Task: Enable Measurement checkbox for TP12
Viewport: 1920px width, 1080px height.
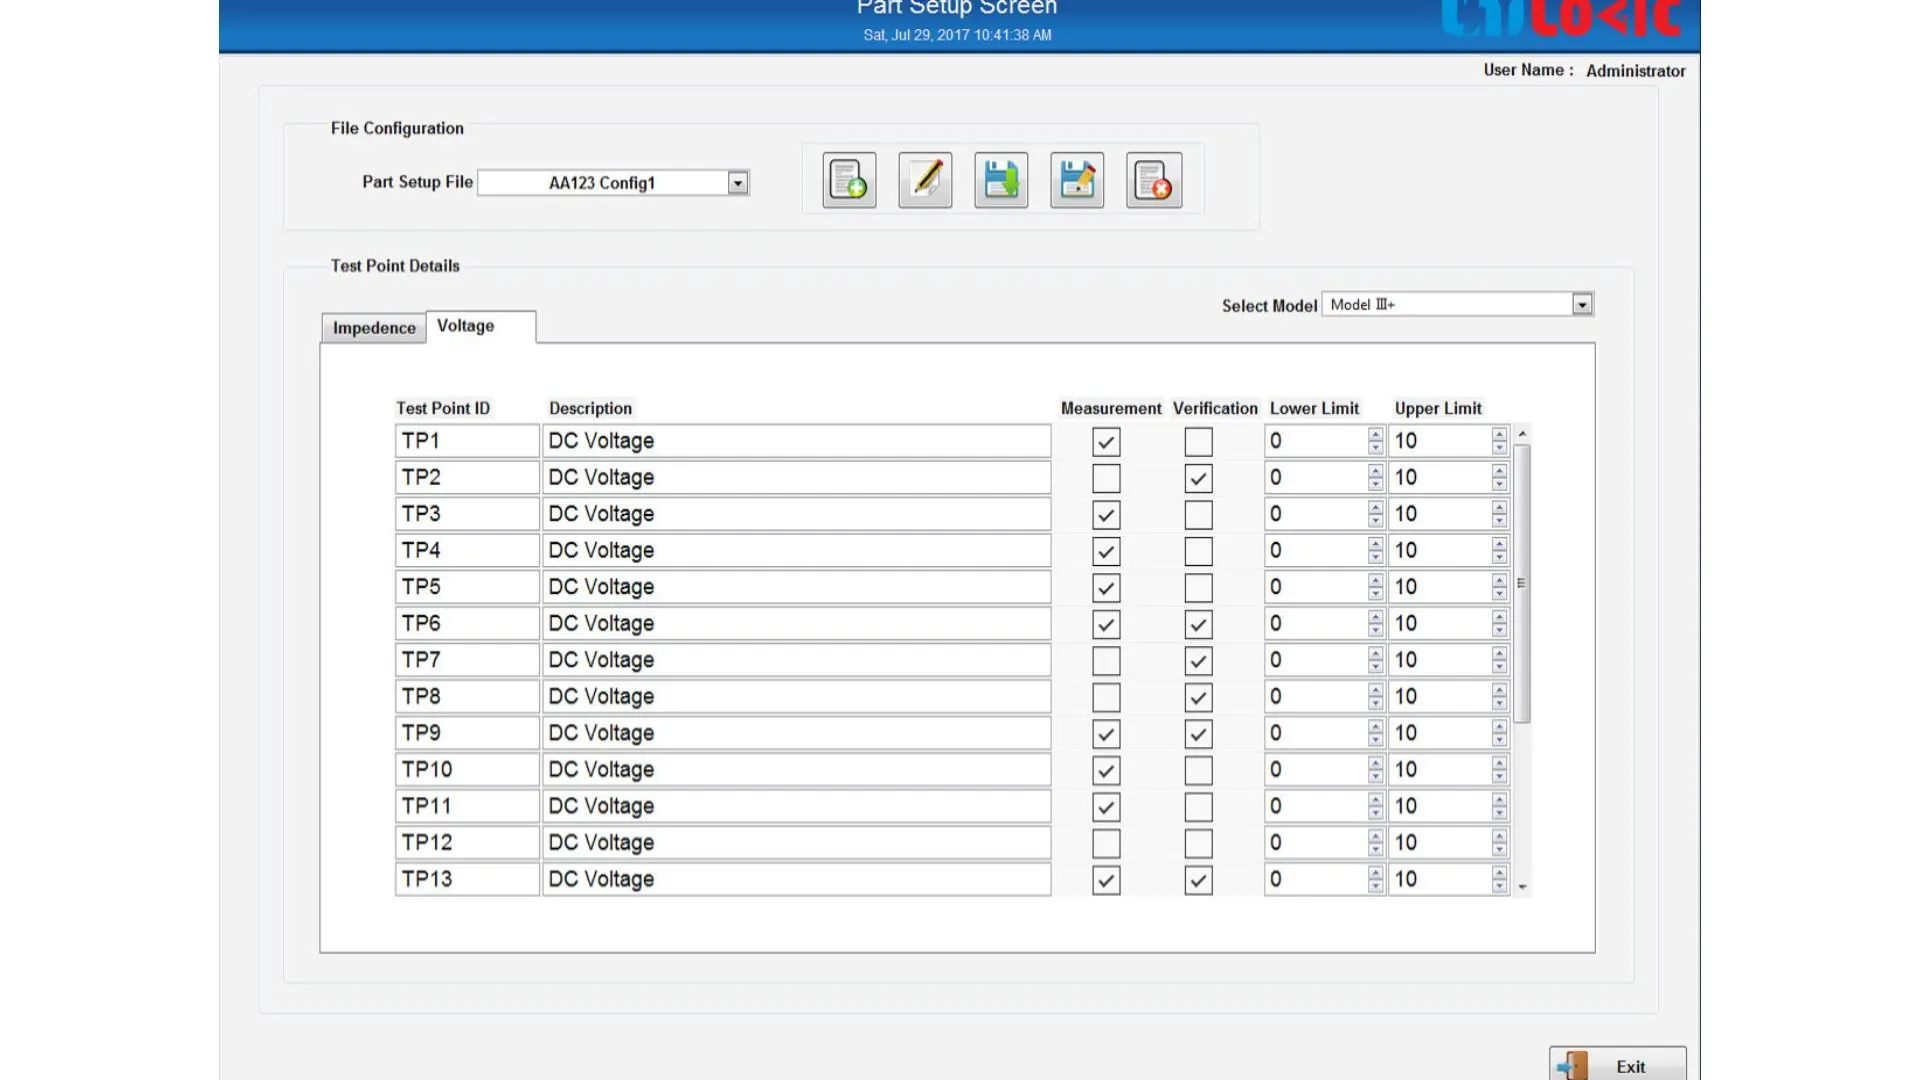Action: click(1106, 843)
